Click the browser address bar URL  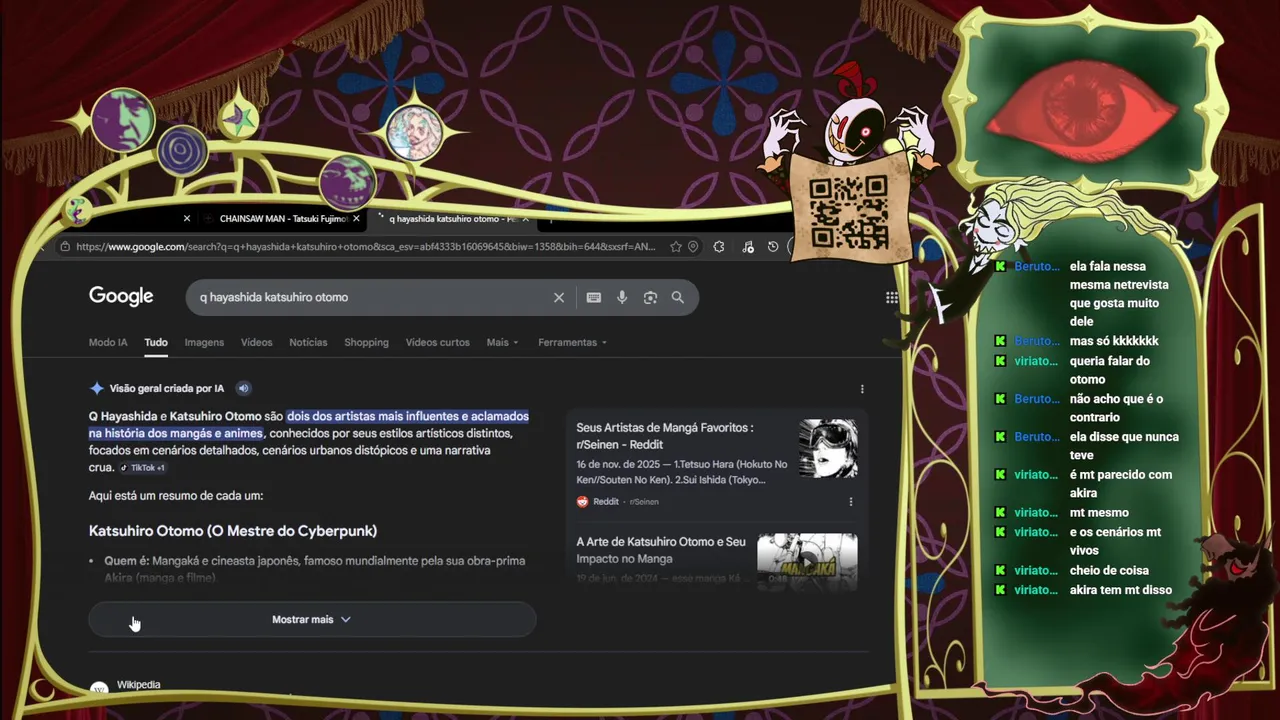pyautogui.click(x=365, y=246)
